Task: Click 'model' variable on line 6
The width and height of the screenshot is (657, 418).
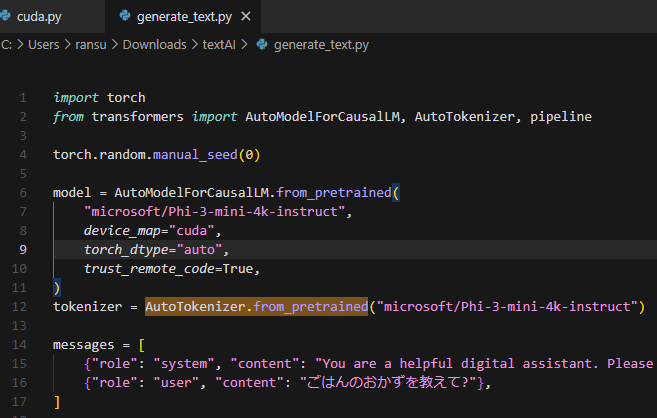Action: [x=72, y=193]
